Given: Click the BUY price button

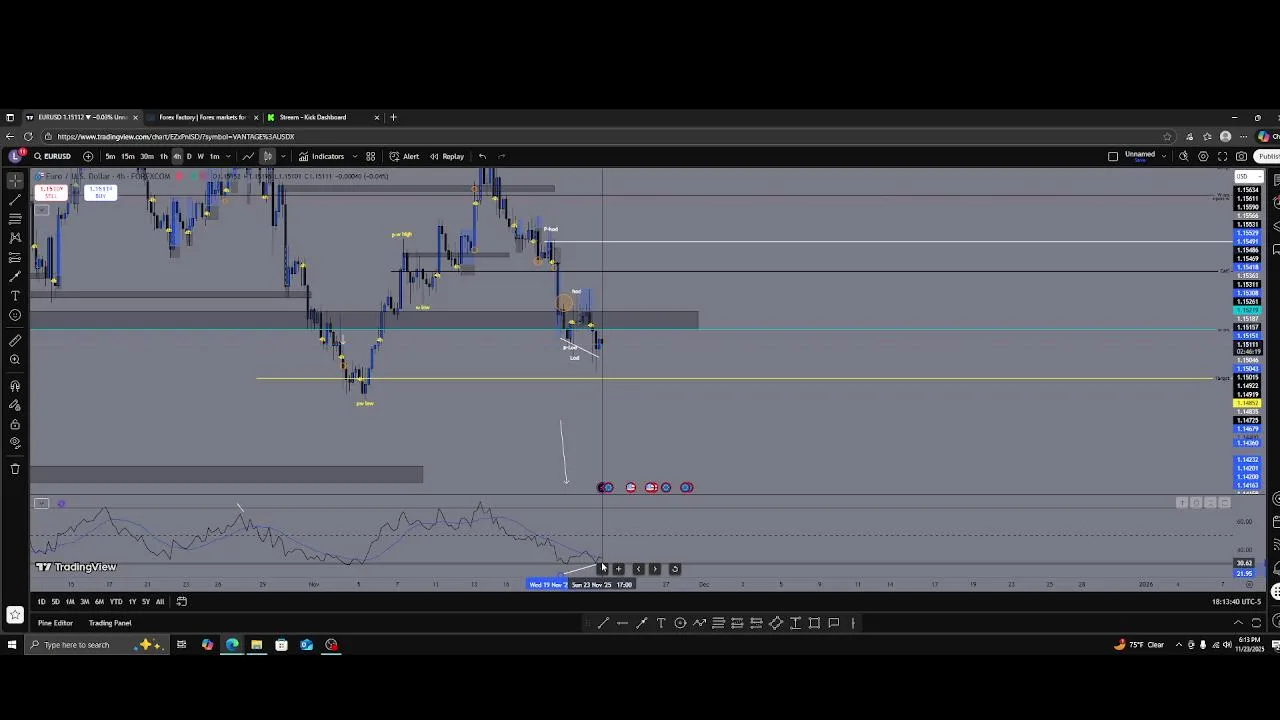Looking at the screenshot, I should (x=100, y=192).
